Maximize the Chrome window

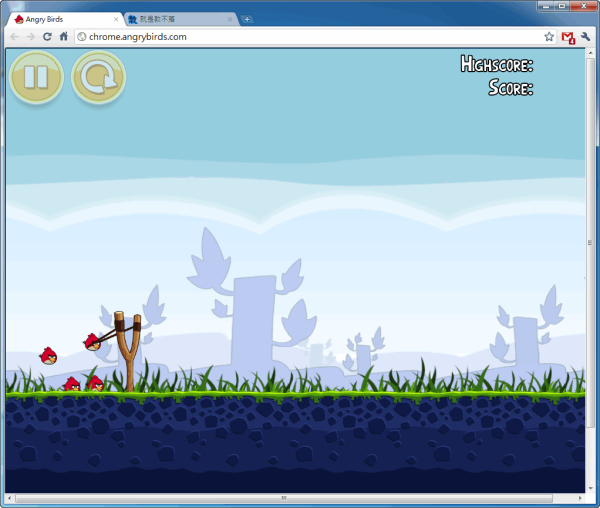click(x=562, y=6)
